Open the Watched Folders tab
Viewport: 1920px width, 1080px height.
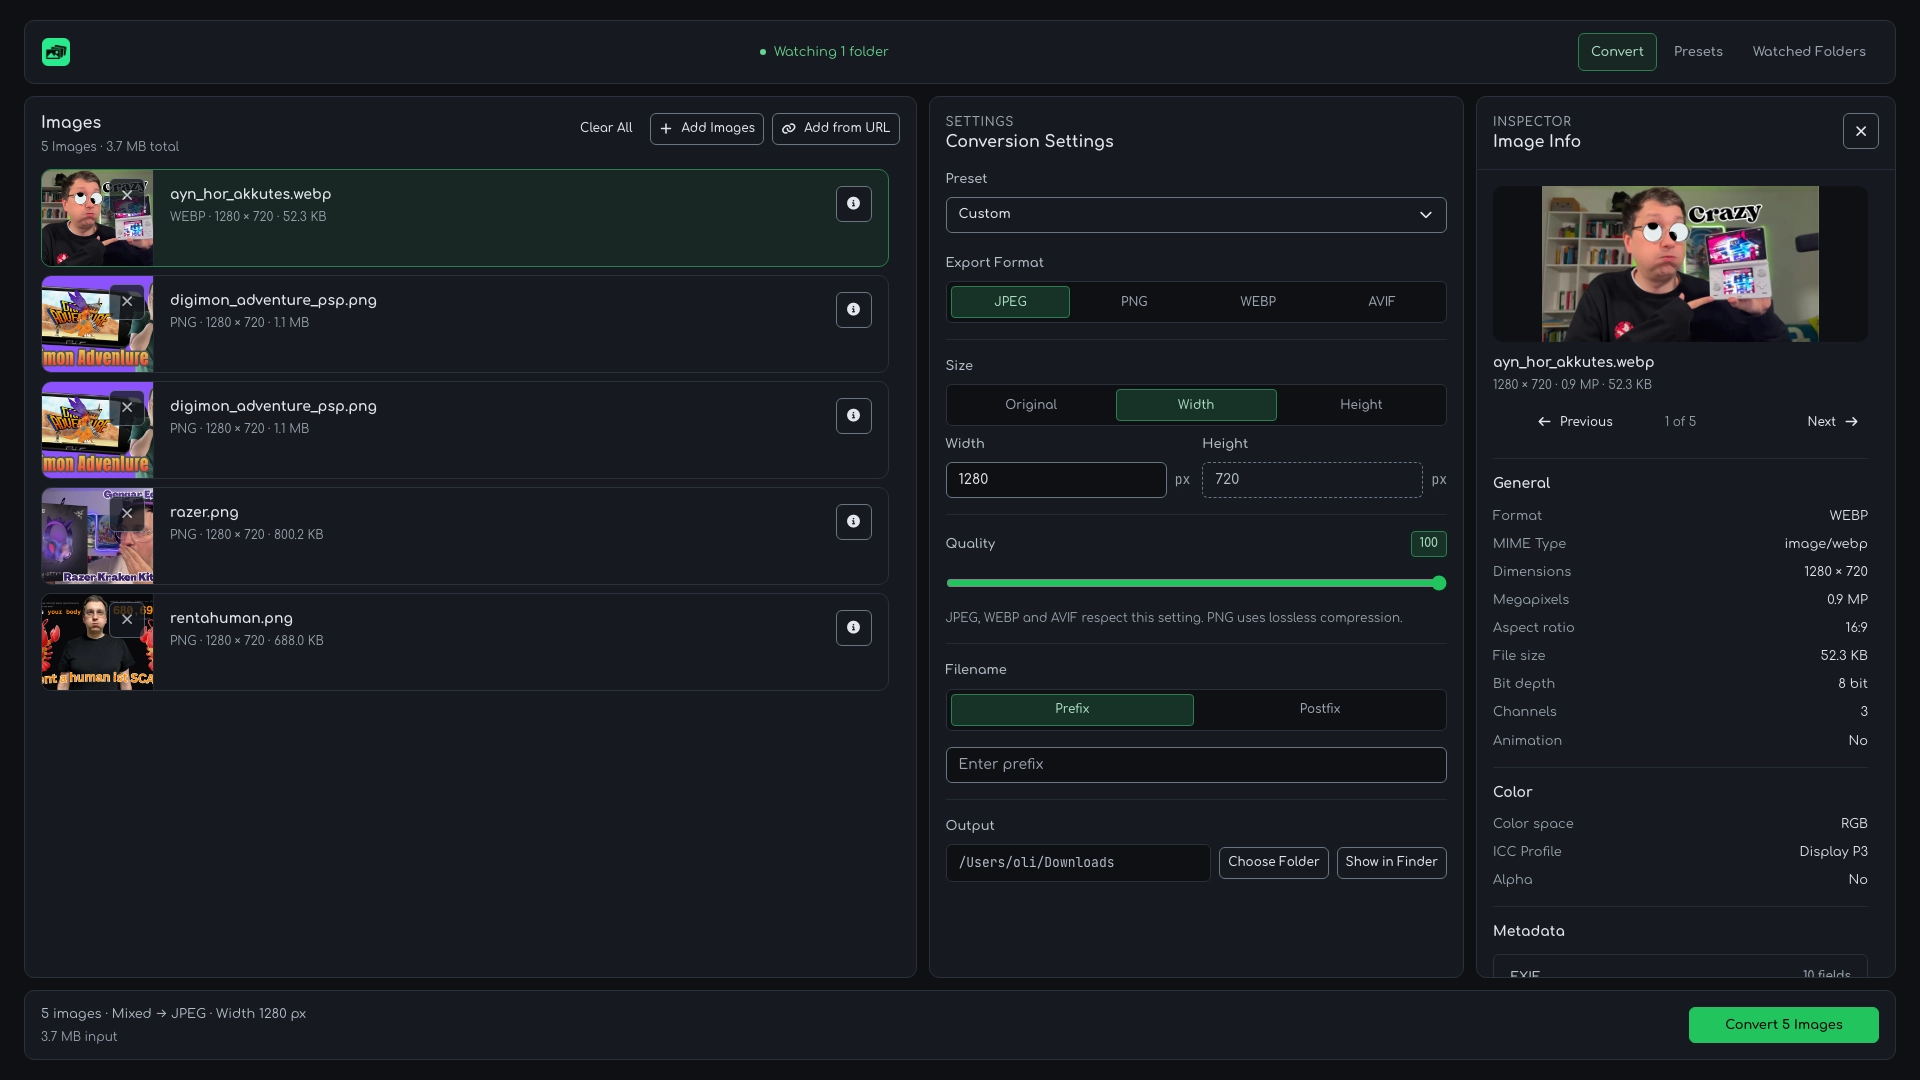coord(1809,52)
